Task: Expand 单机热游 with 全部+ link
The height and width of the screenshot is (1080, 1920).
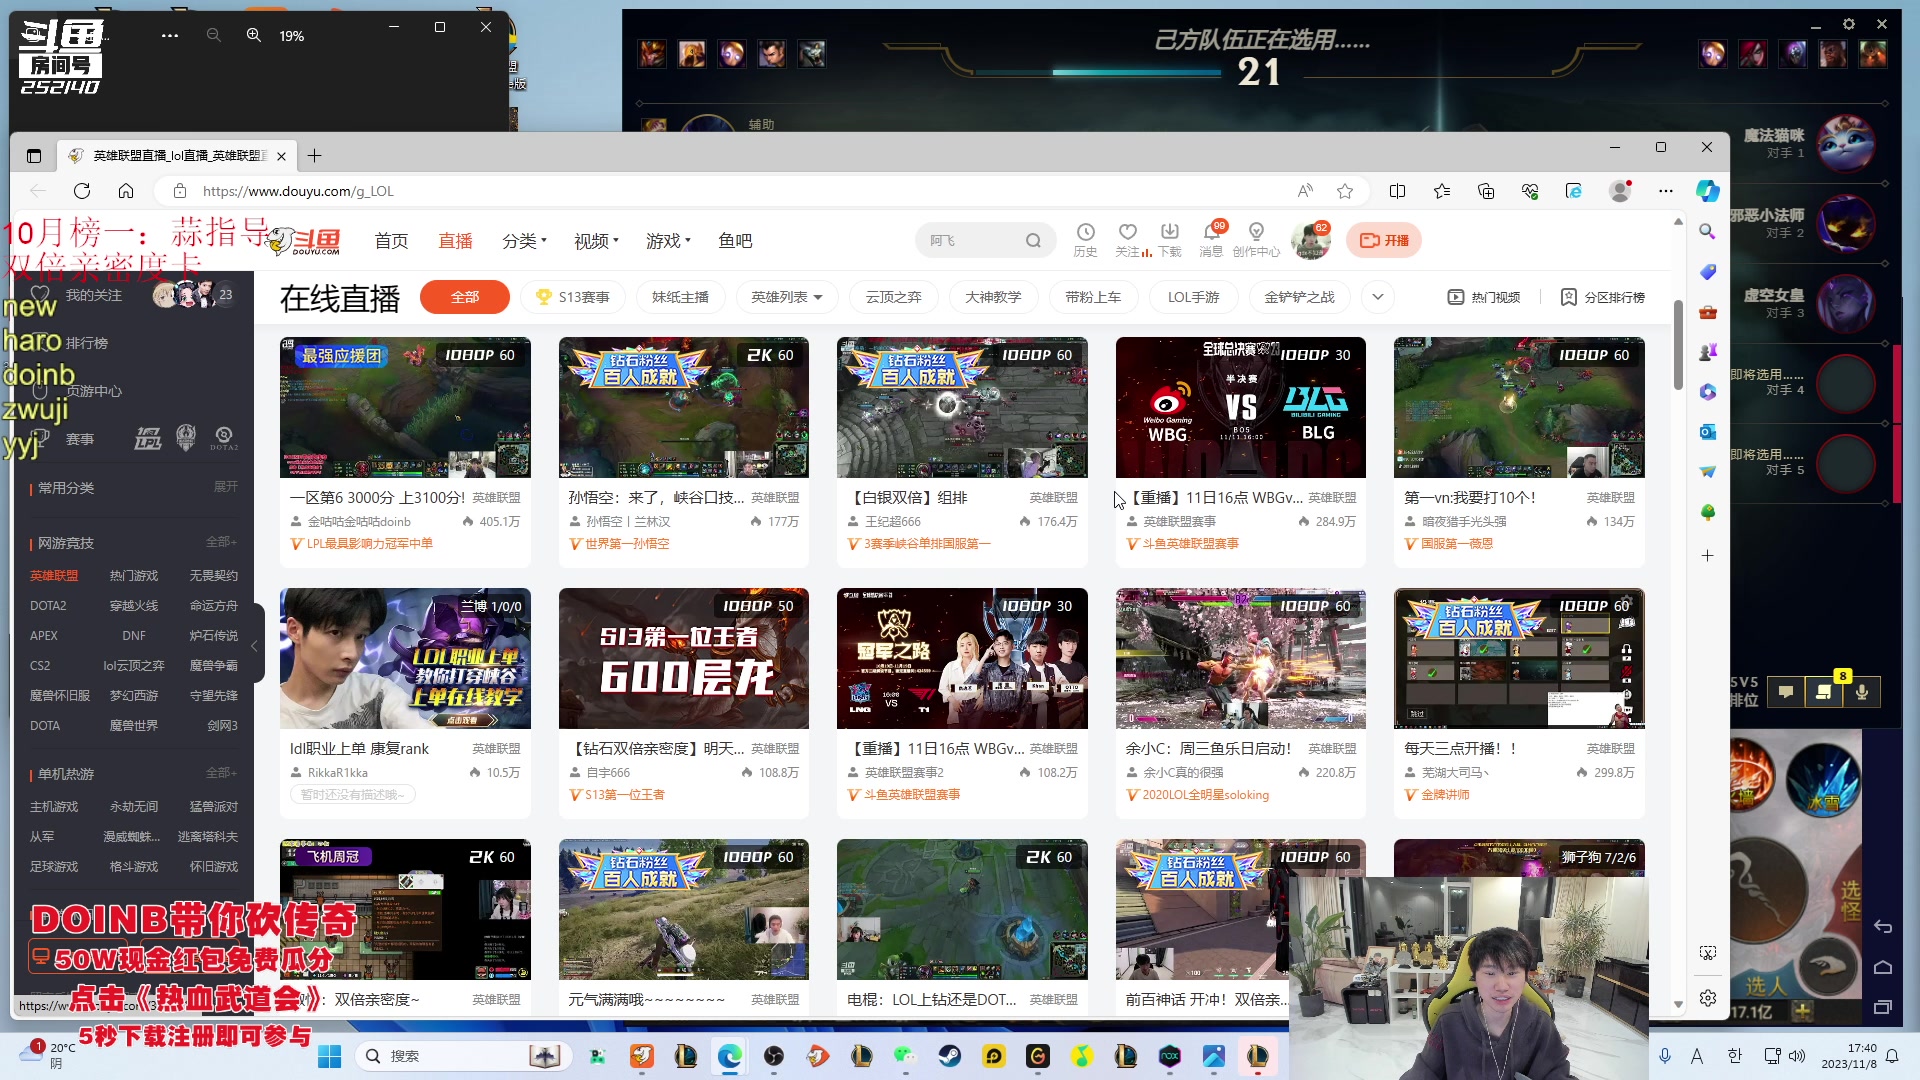Action: click(221, 773)
